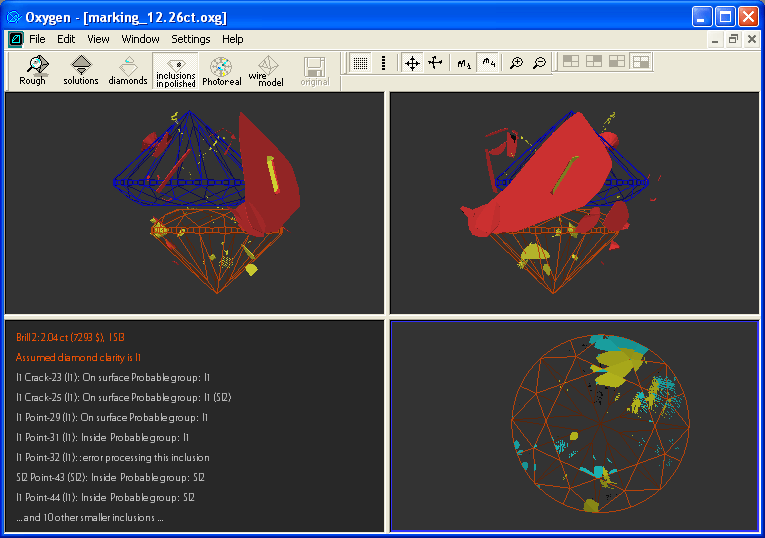Open the File menu
Viewport: 765px width, 538px height.
(37, 39)
